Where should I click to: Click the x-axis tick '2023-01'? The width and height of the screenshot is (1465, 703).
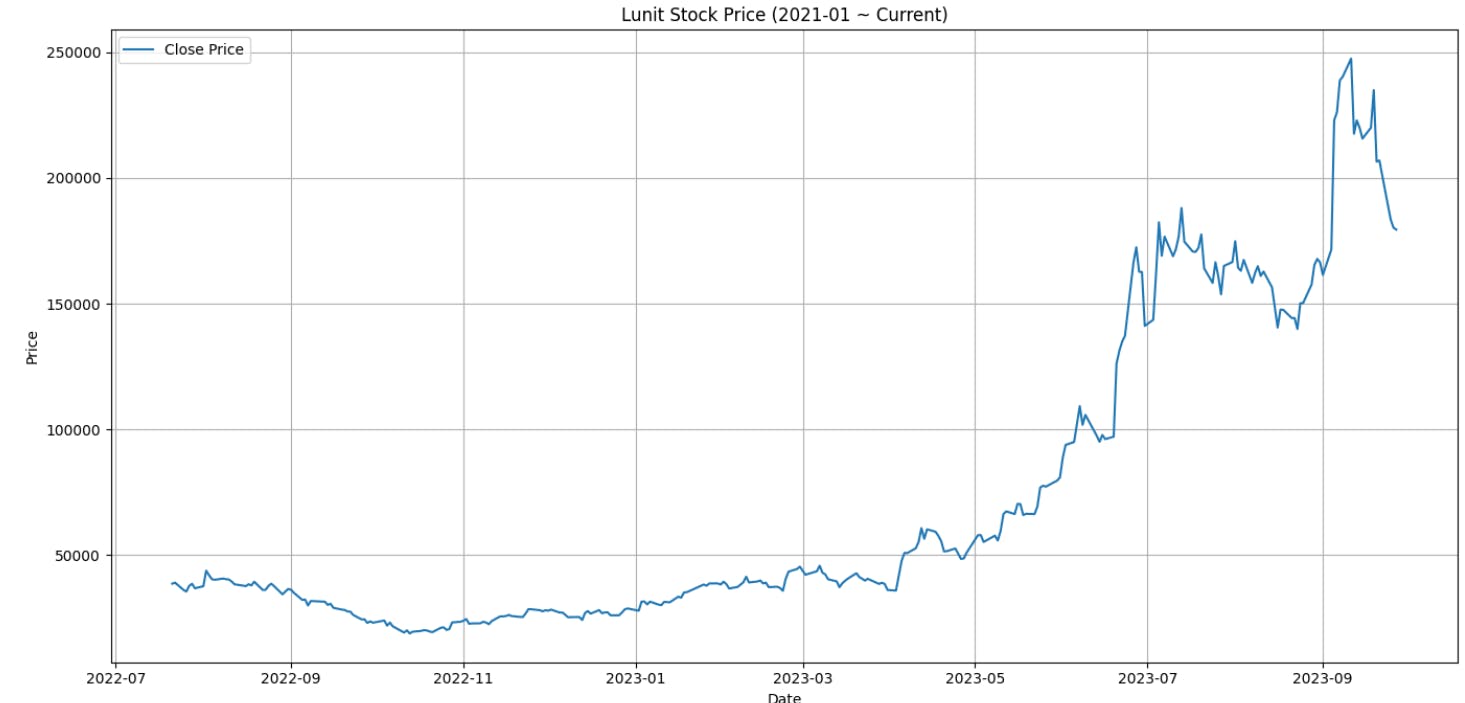coord(636,677)
